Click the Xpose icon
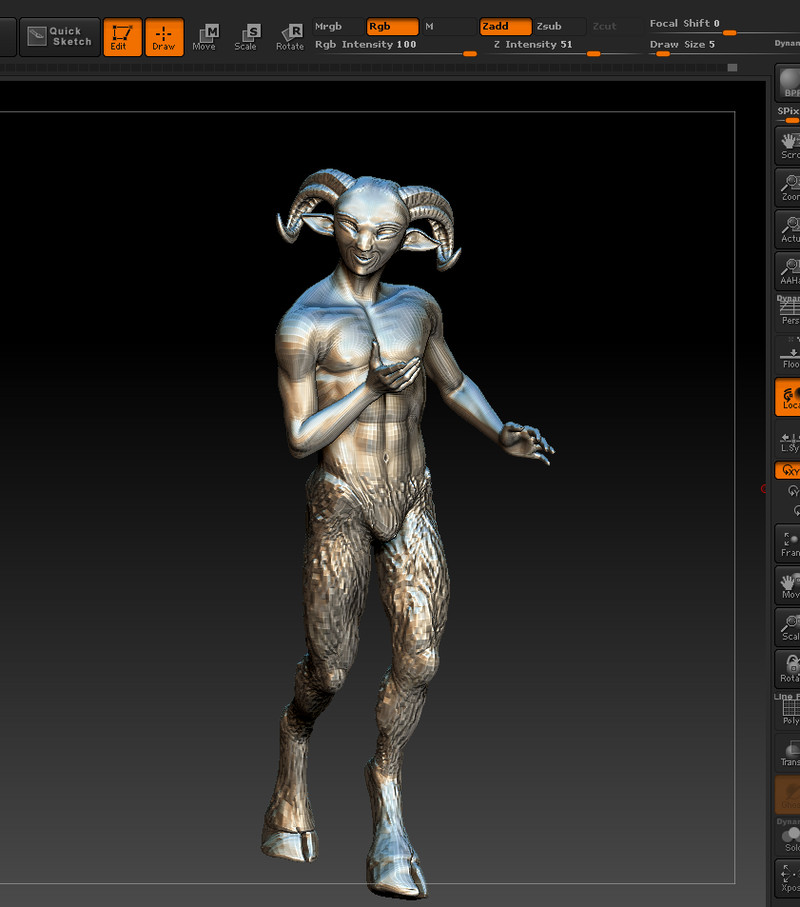Image resolution: width=800 pixels, height=907 pixels. point(788,879)
